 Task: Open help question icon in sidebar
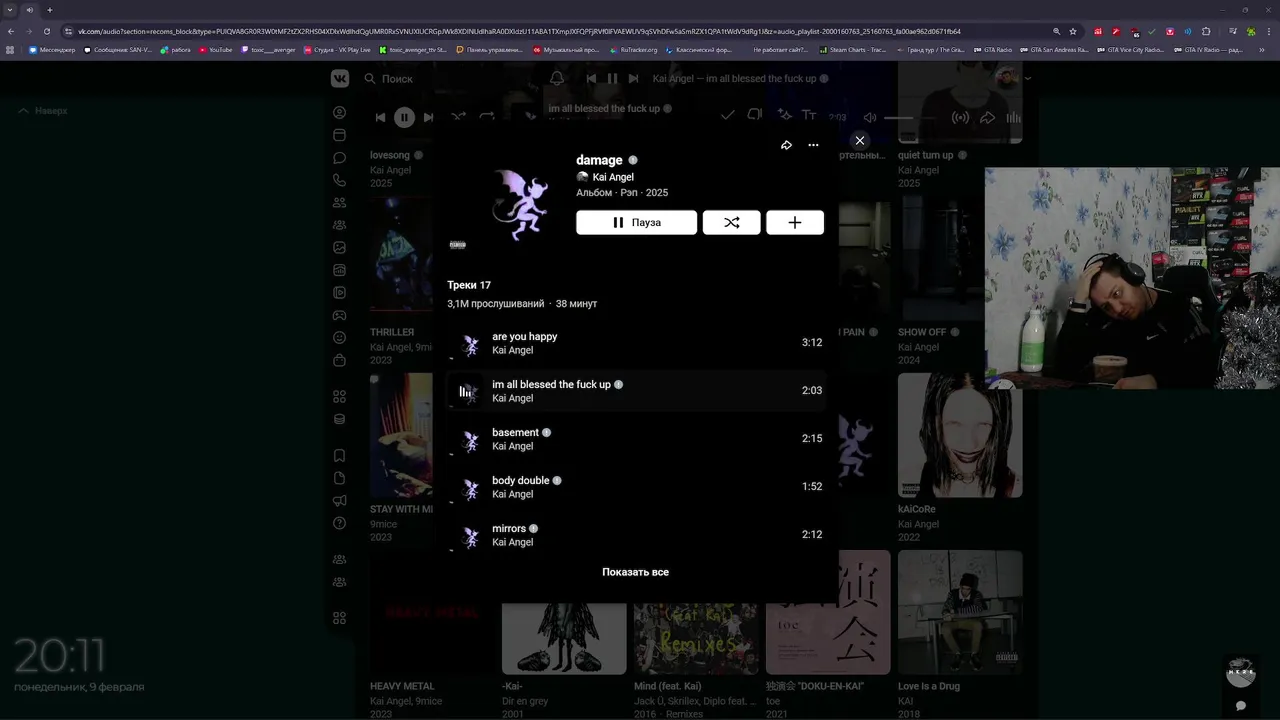340,523
